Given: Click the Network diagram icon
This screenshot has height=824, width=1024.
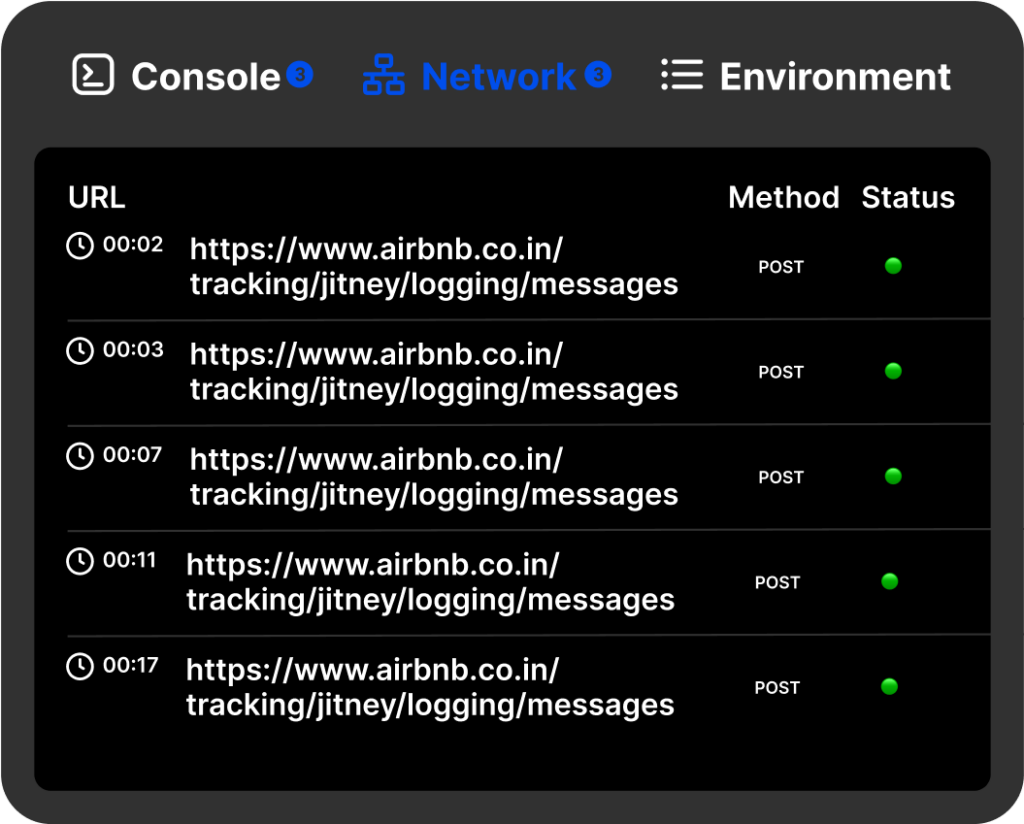Looking at the screenshot, I should tap(383, 76).
